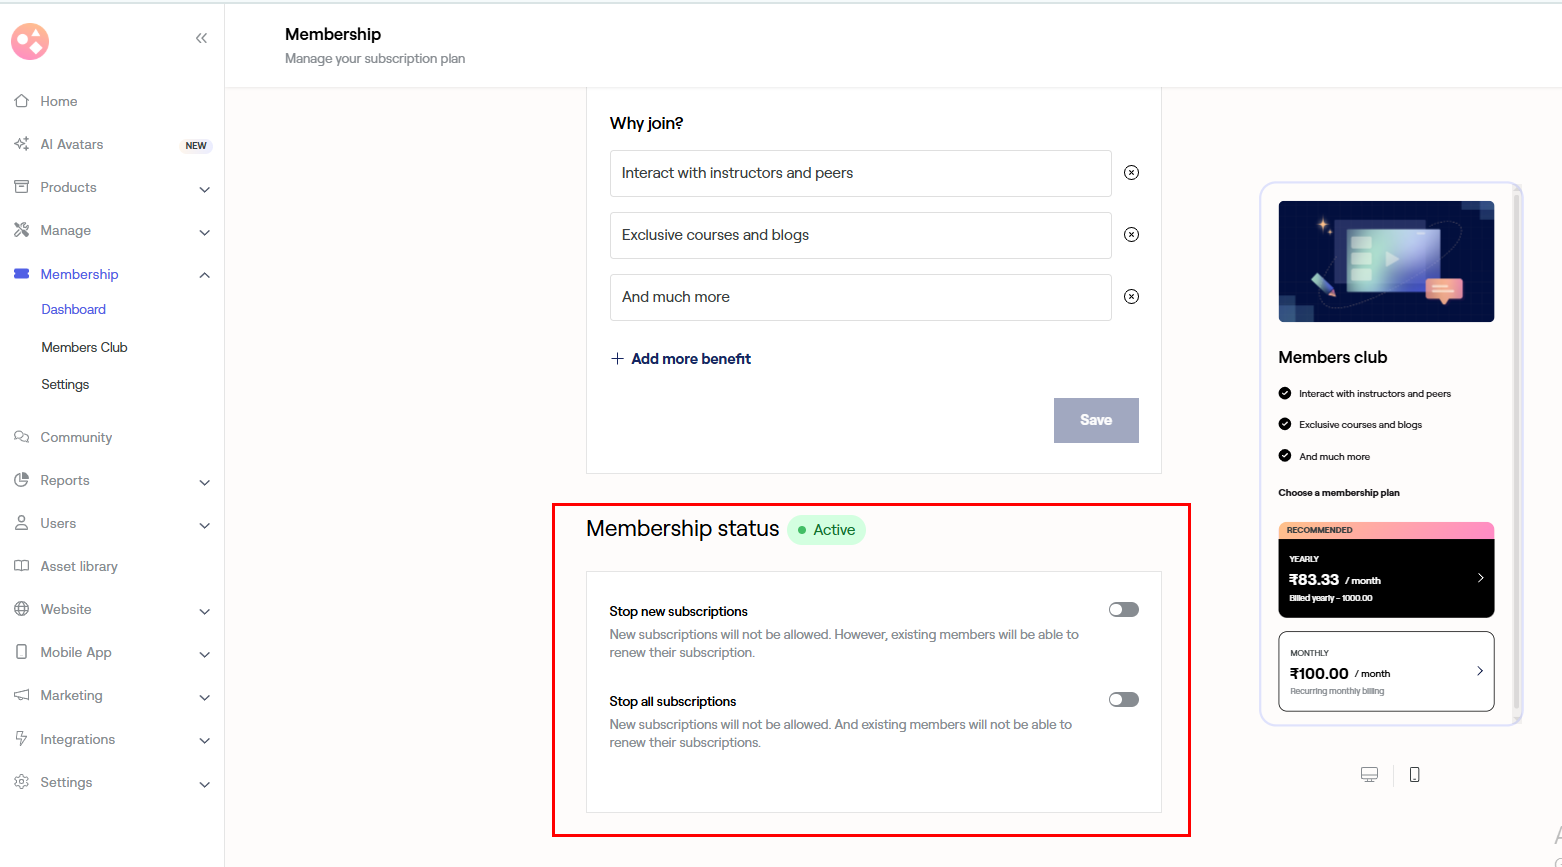Click the Members club preview banner image
The image size is (1562, 867).
[1386, 261]
